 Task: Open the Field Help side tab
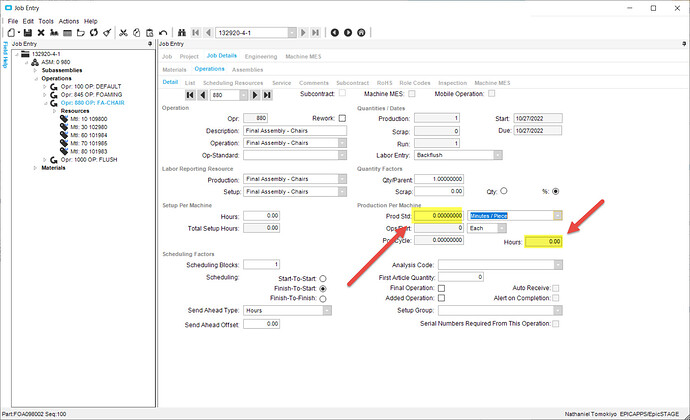(x=5, y=55)
